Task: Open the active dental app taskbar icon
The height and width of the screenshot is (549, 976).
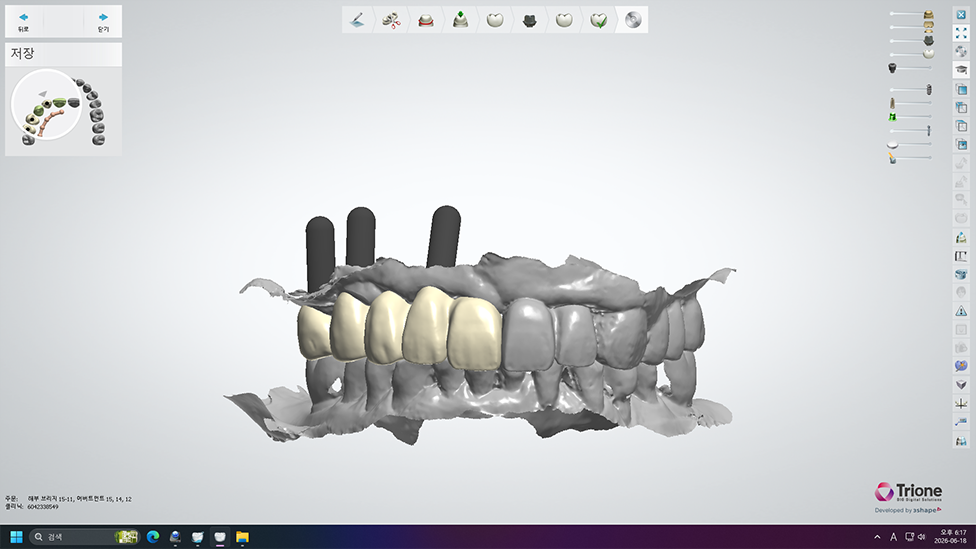Action: (x=220, y=537)
